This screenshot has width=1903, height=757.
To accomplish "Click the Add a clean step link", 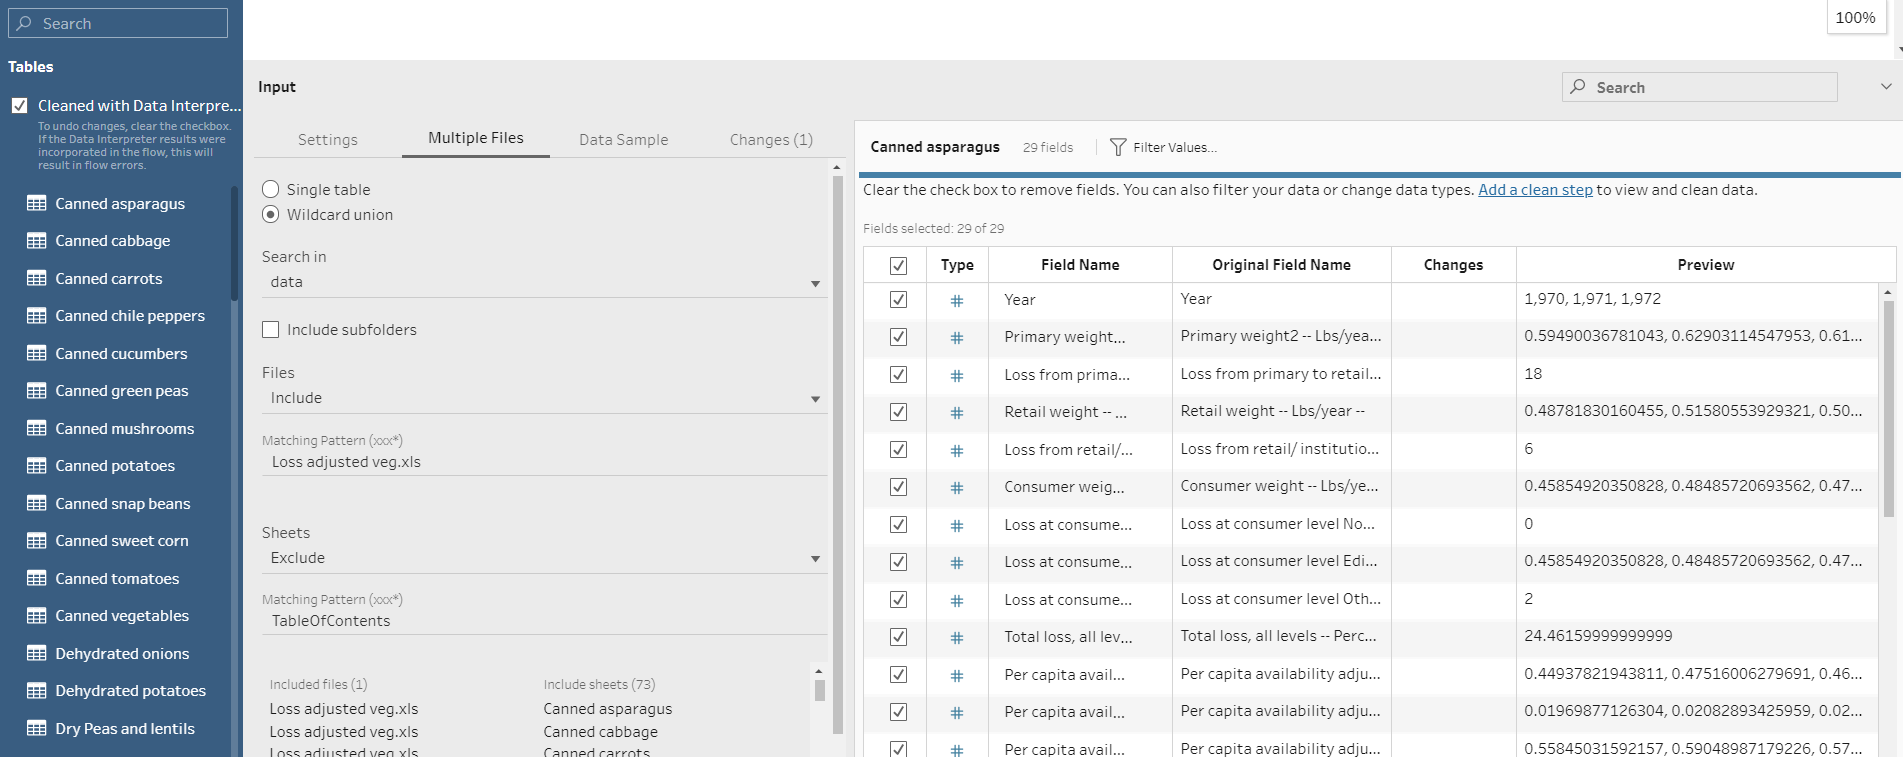I will pyautogui.click(x=1535, y=190).
